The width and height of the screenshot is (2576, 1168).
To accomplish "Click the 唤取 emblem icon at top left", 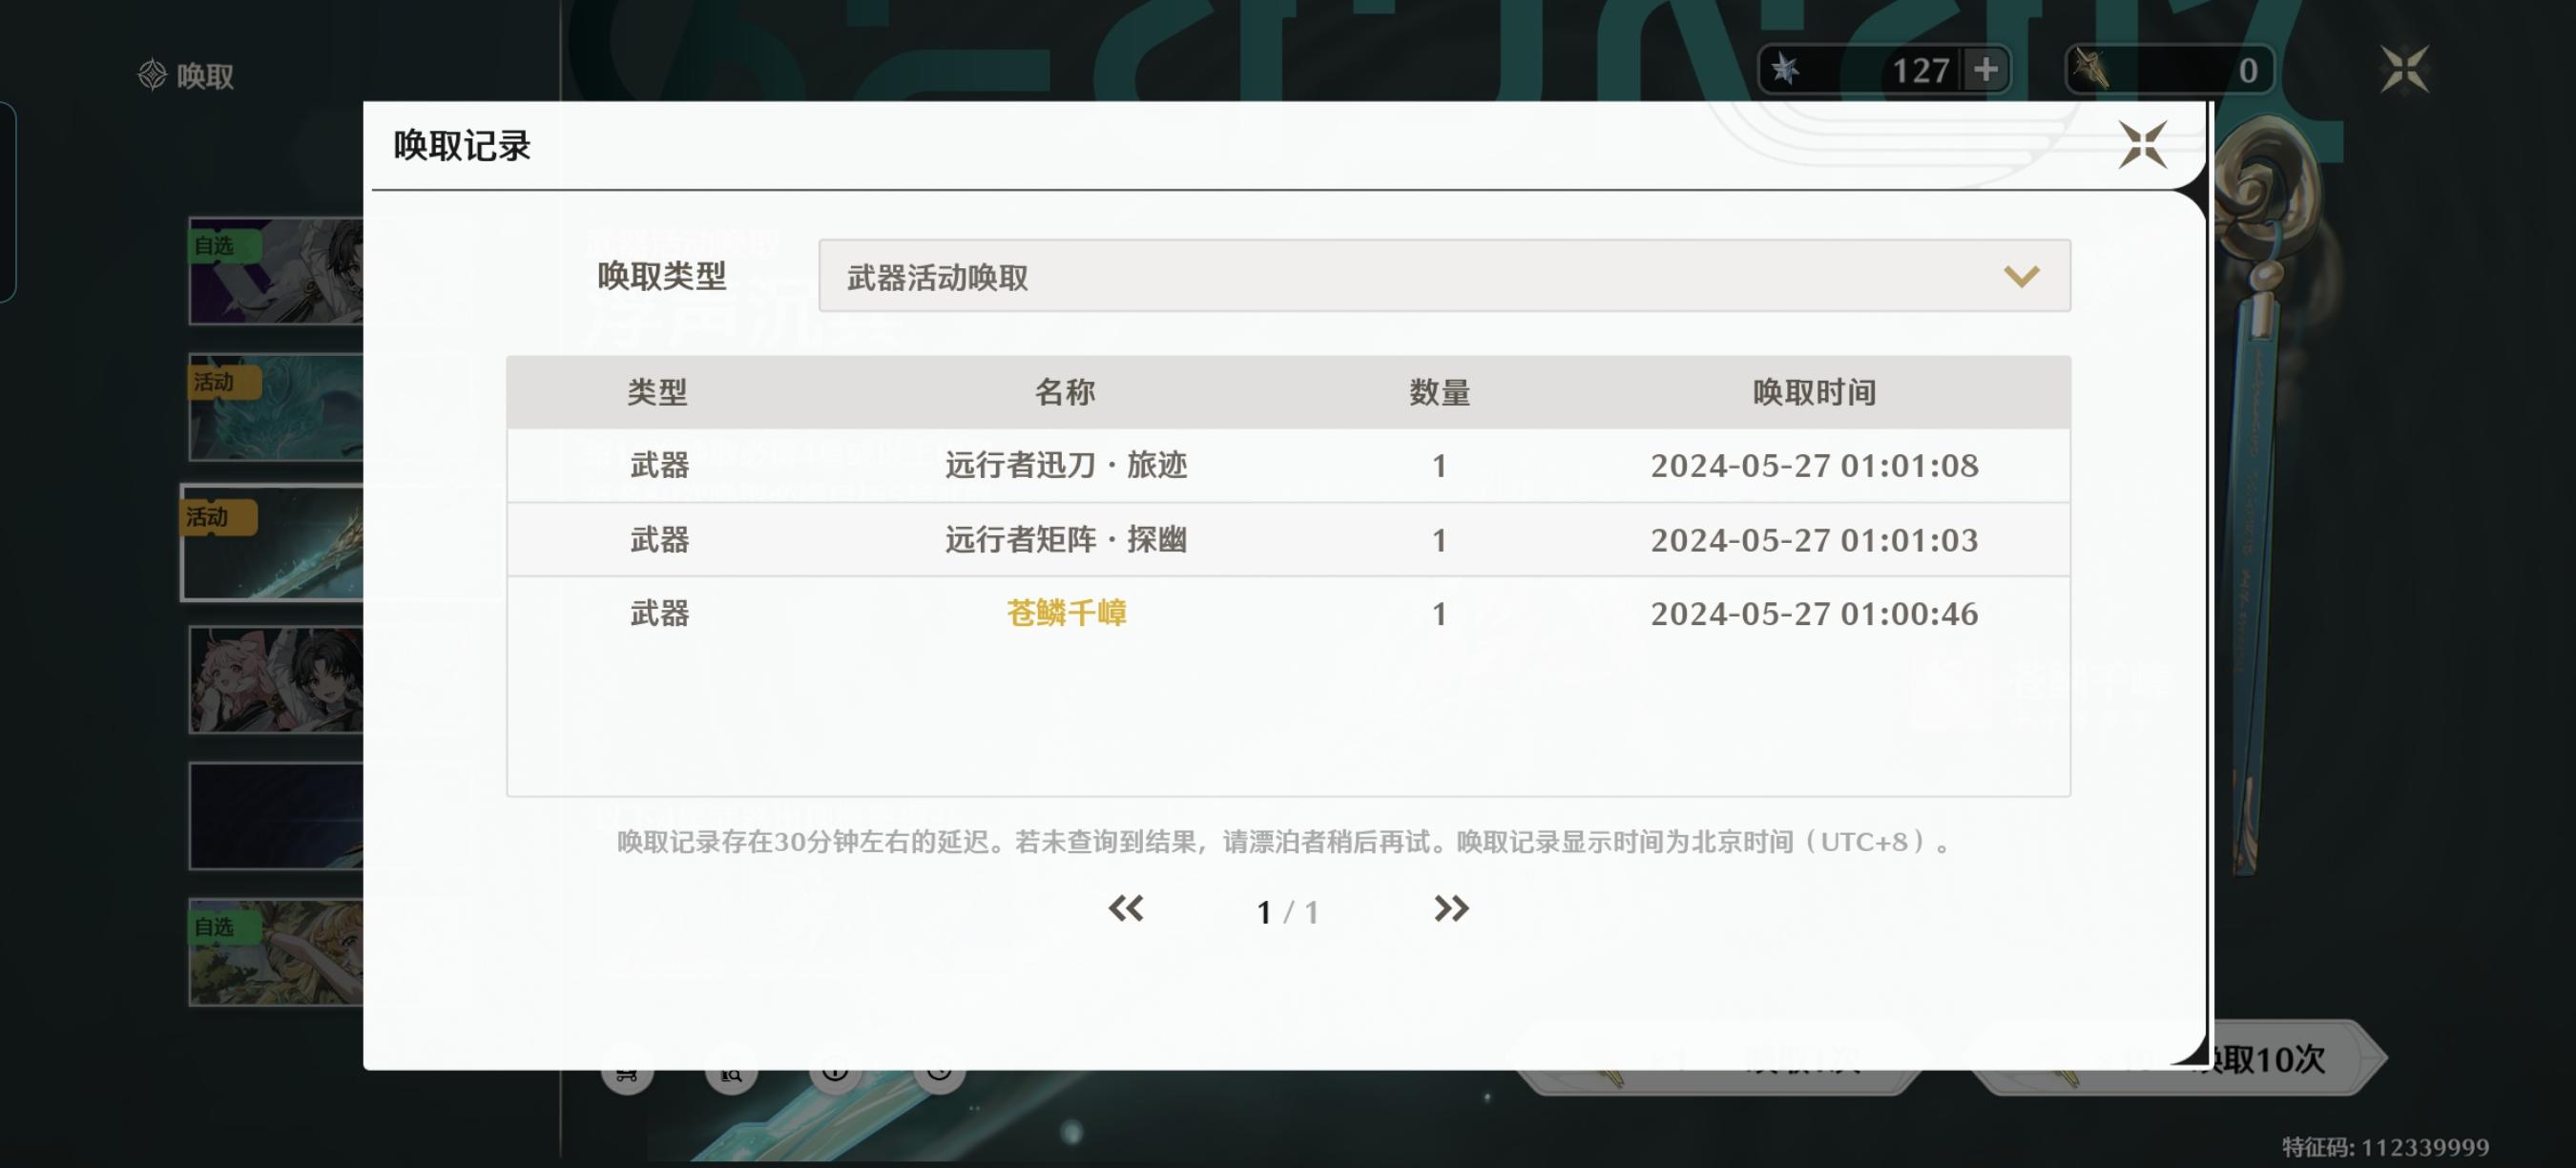I will click(152, 75).
